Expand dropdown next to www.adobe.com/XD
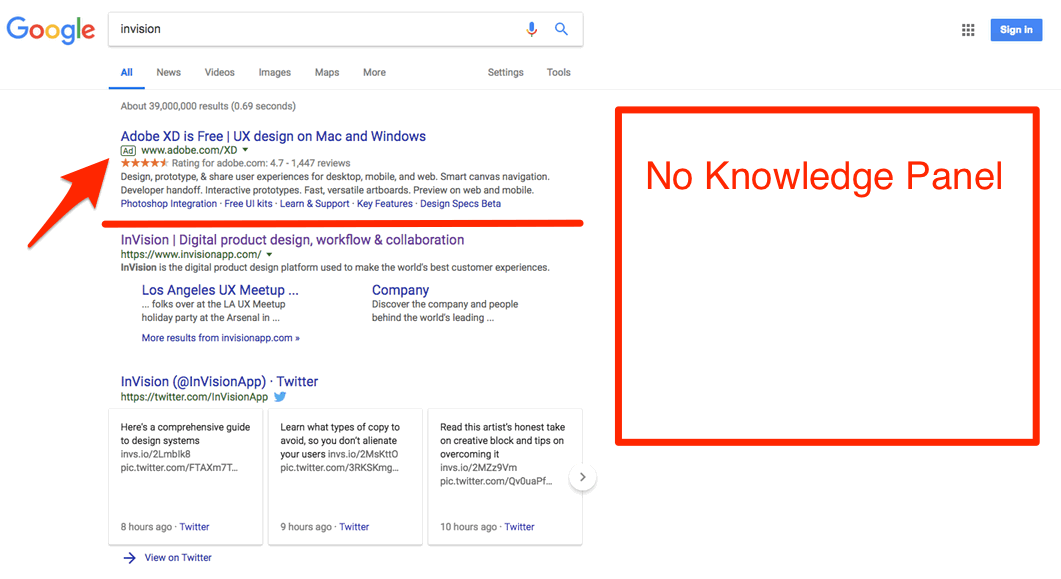The image size is (1061, 579). tap(246, 150)
